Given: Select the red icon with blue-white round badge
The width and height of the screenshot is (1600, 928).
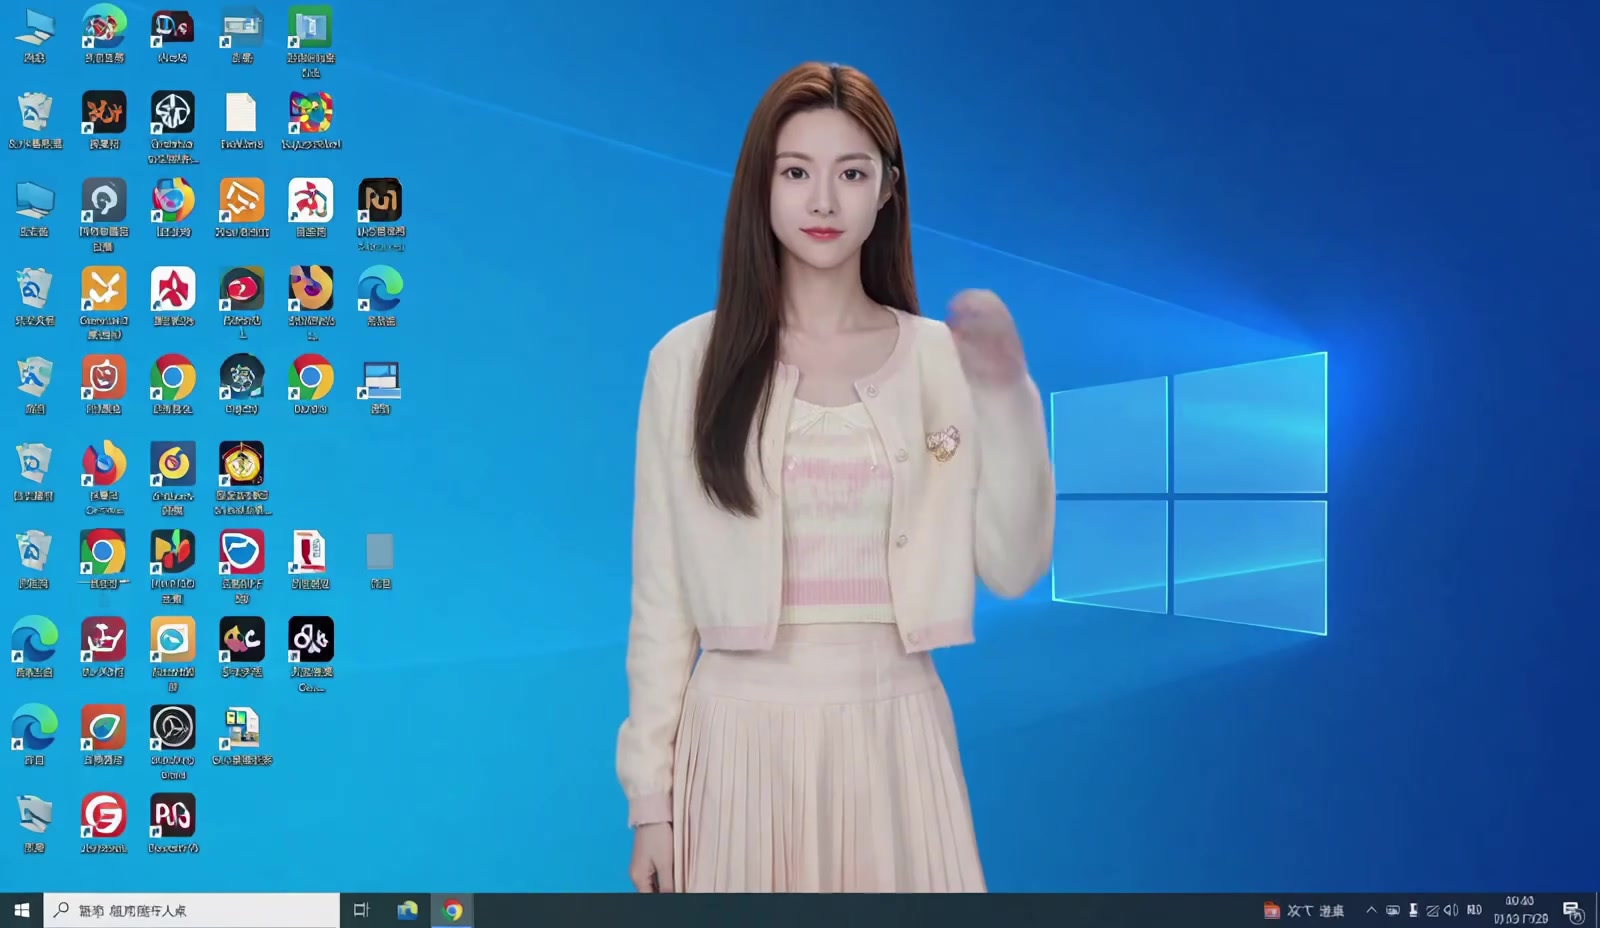Looking at the screenshot, I should pyautogui.click(x=241, y=551).
